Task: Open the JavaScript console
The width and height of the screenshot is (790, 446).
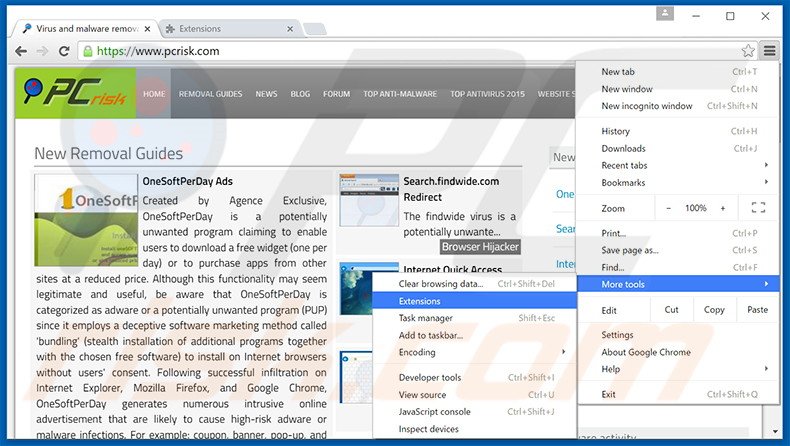Action: [475, 412]
